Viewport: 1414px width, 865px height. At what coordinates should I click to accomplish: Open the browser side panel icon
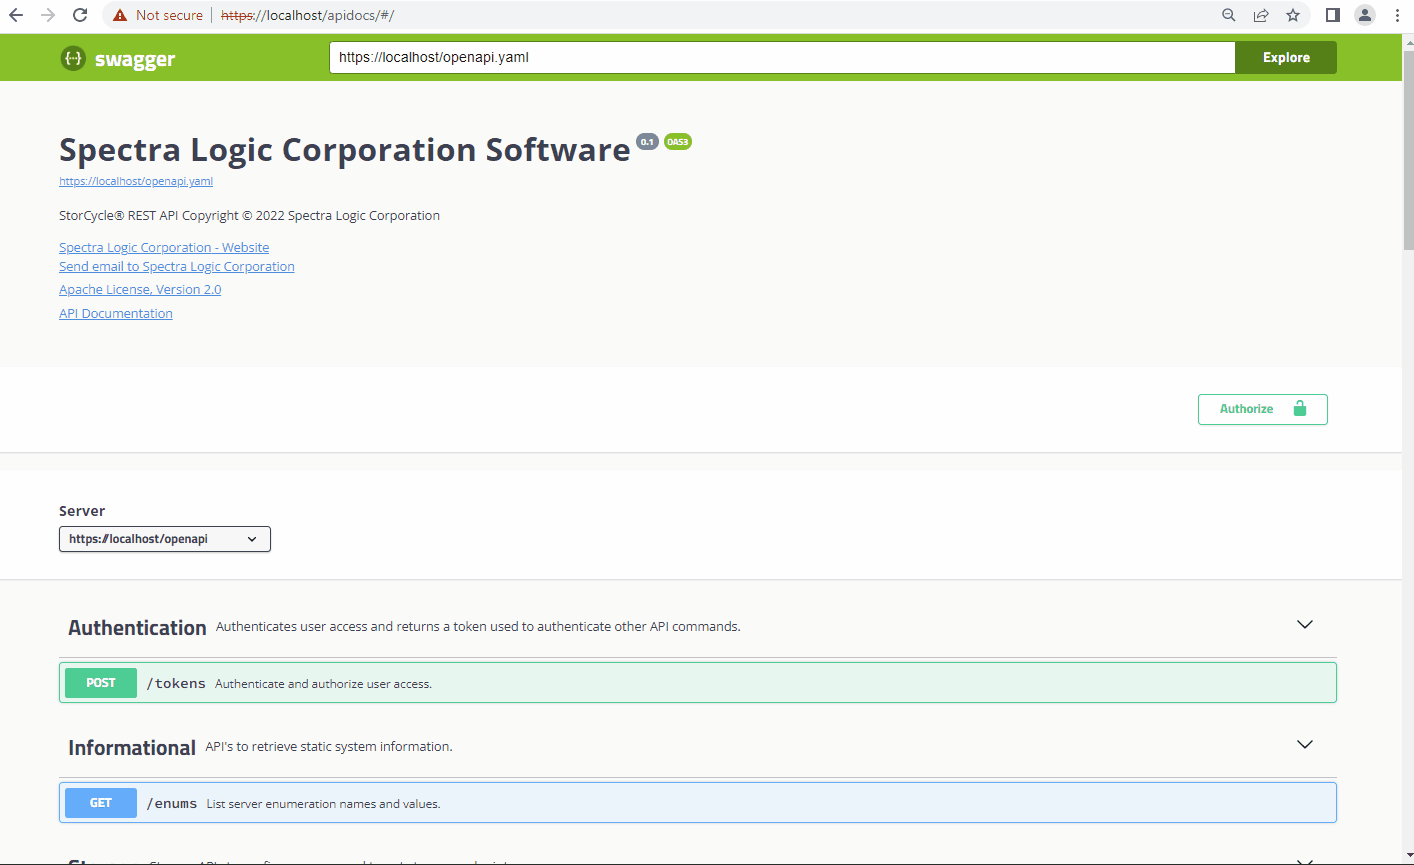[1333, 15]
